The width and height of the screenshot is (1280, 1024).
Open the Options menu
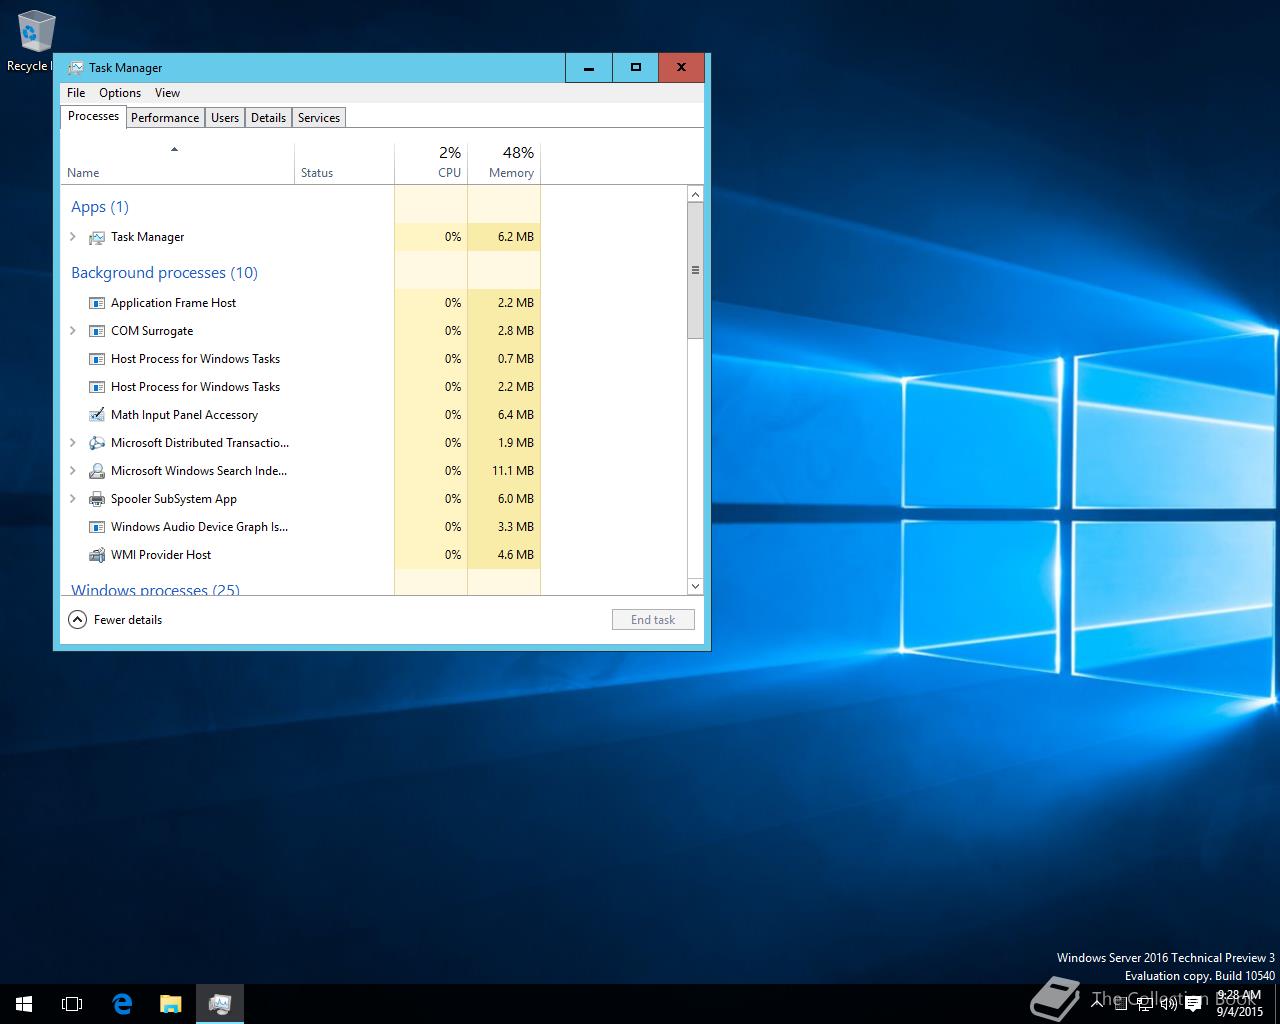pos(120,93)
